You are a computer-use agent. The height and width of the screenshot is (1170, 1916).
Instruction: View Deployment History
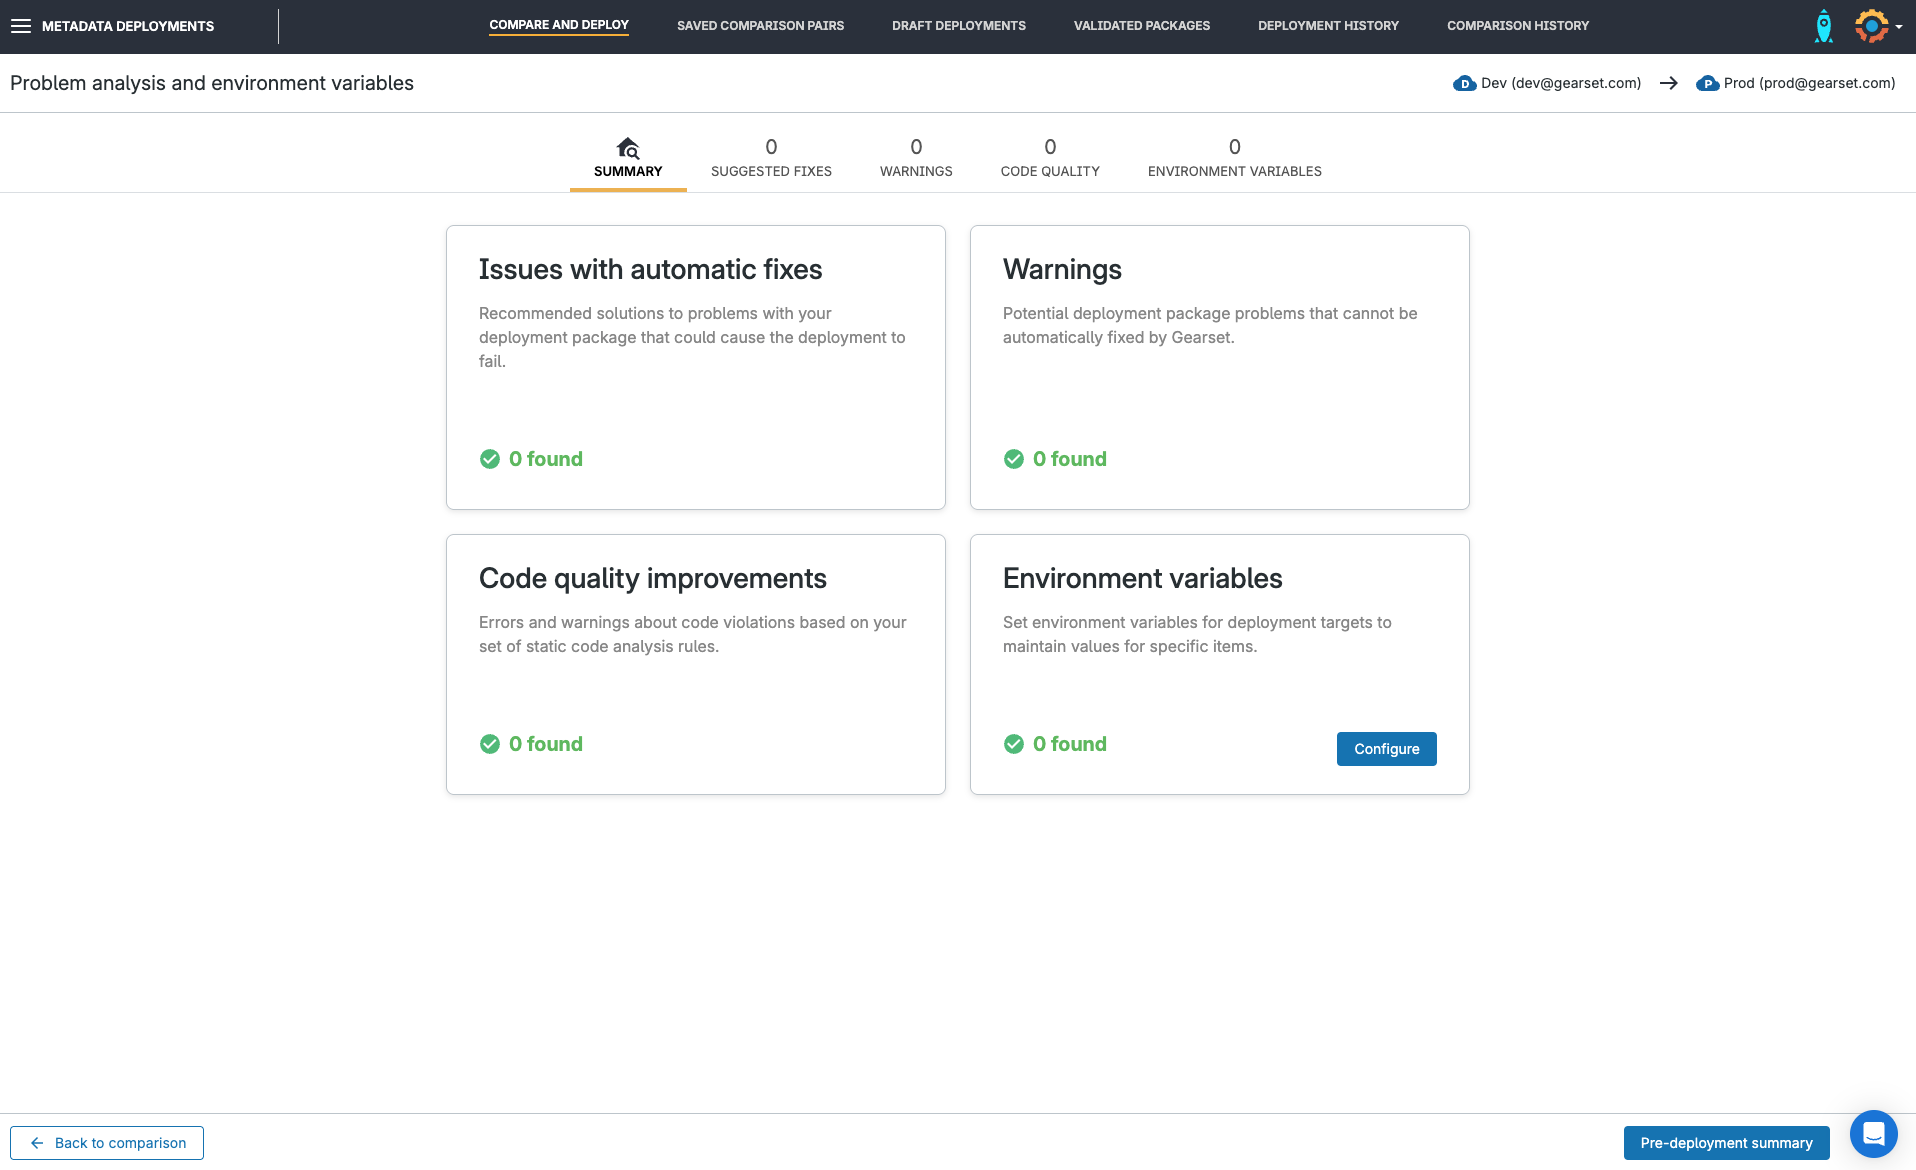[1328, 26]
